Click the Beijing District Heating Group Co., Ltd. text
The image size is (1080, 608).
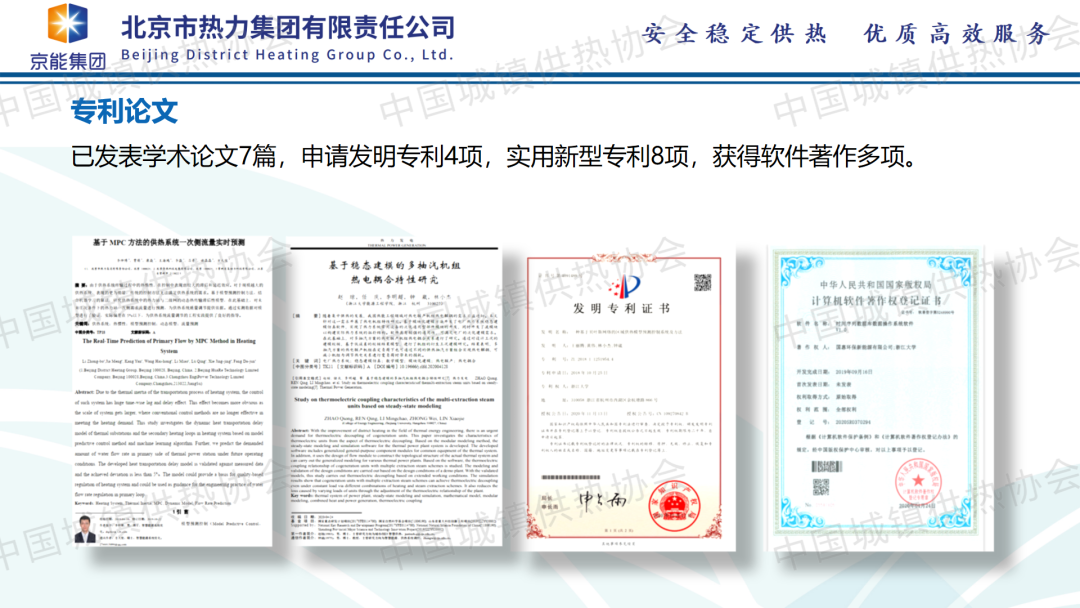pyautogui.click(x=287, y=54)
